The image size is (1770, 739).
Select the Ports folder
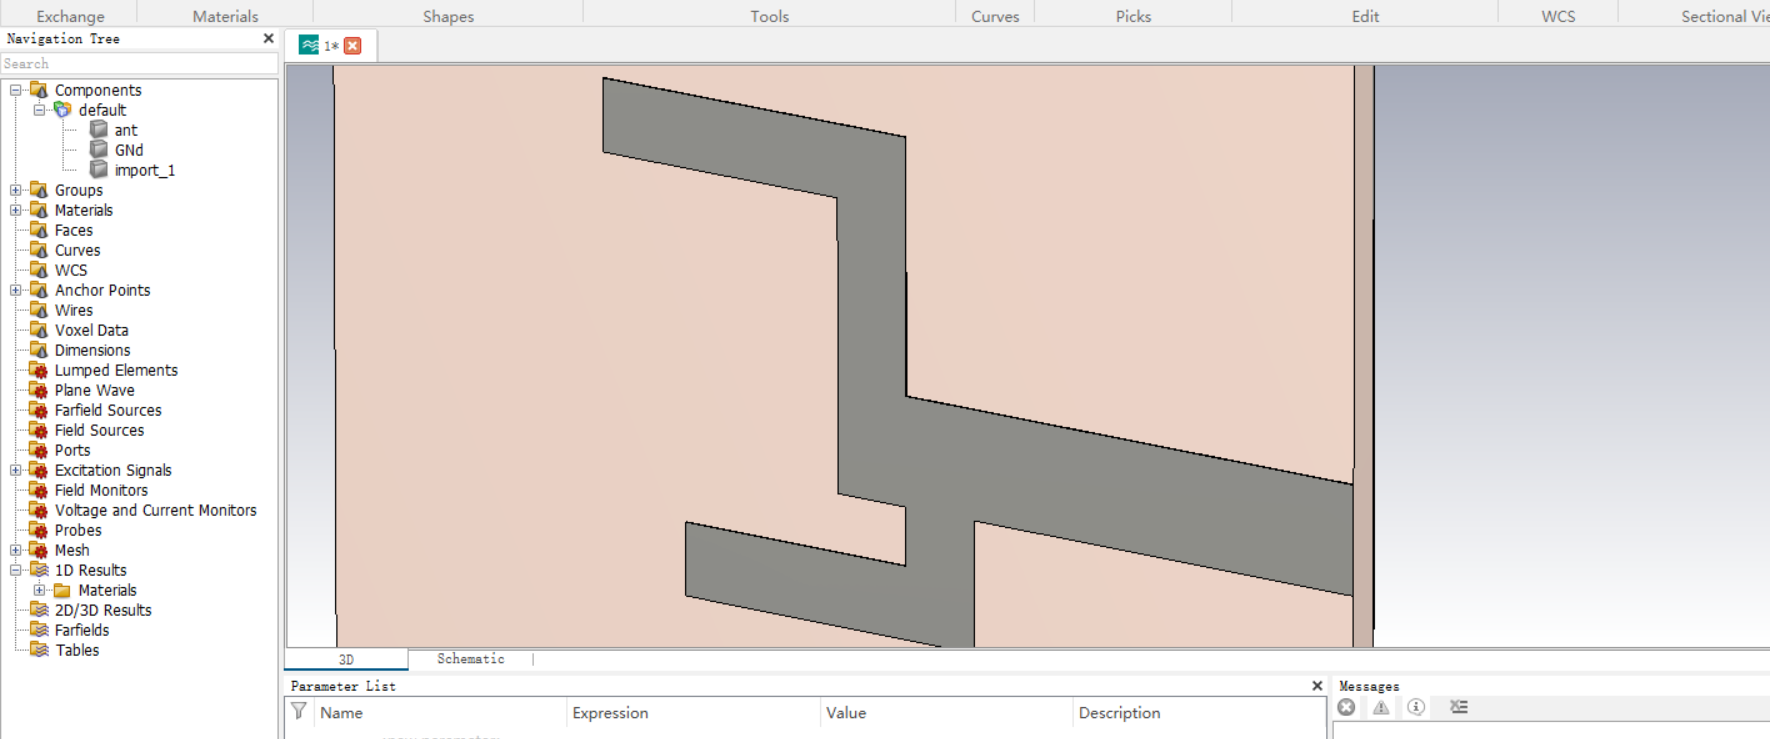pyautogui.click(x=72, y=450)
